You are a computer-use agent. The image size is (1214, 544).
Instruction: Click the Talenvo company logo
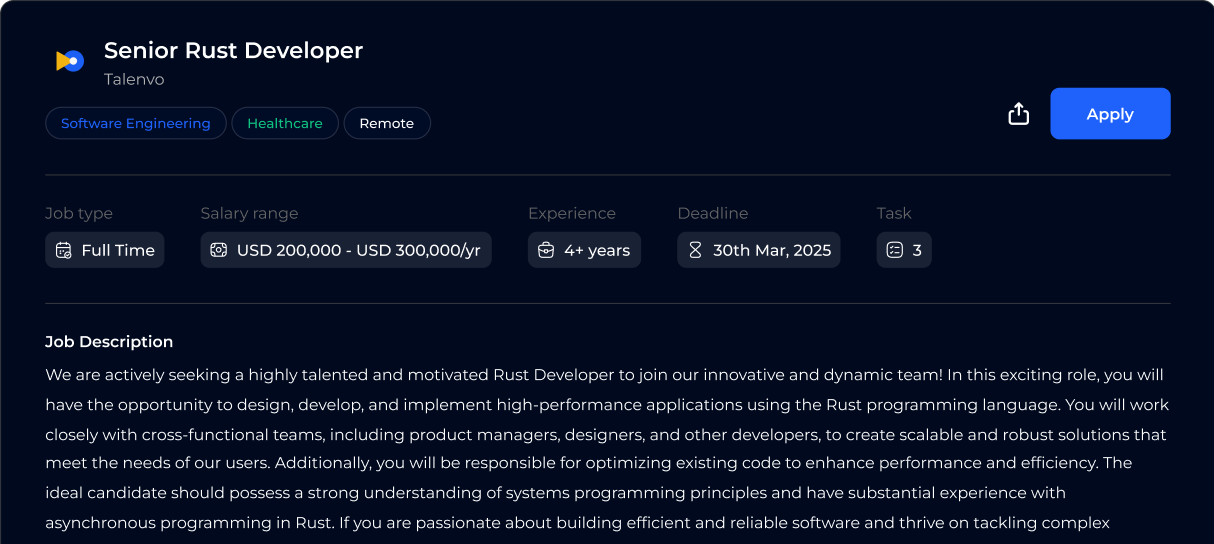69,61
